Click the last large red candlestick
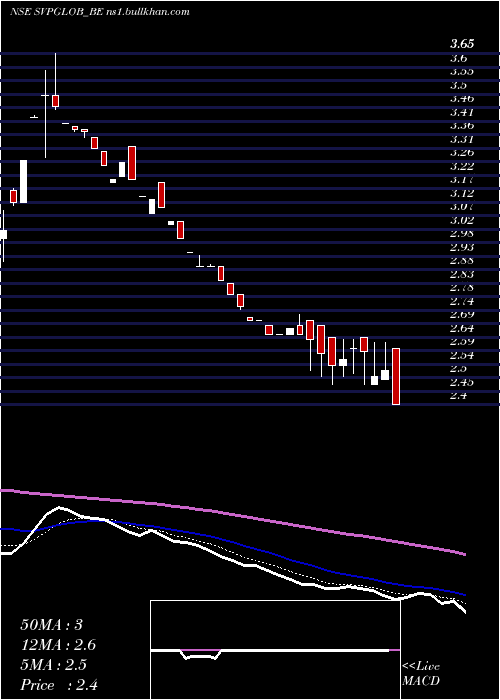 (x=396, y=376)
